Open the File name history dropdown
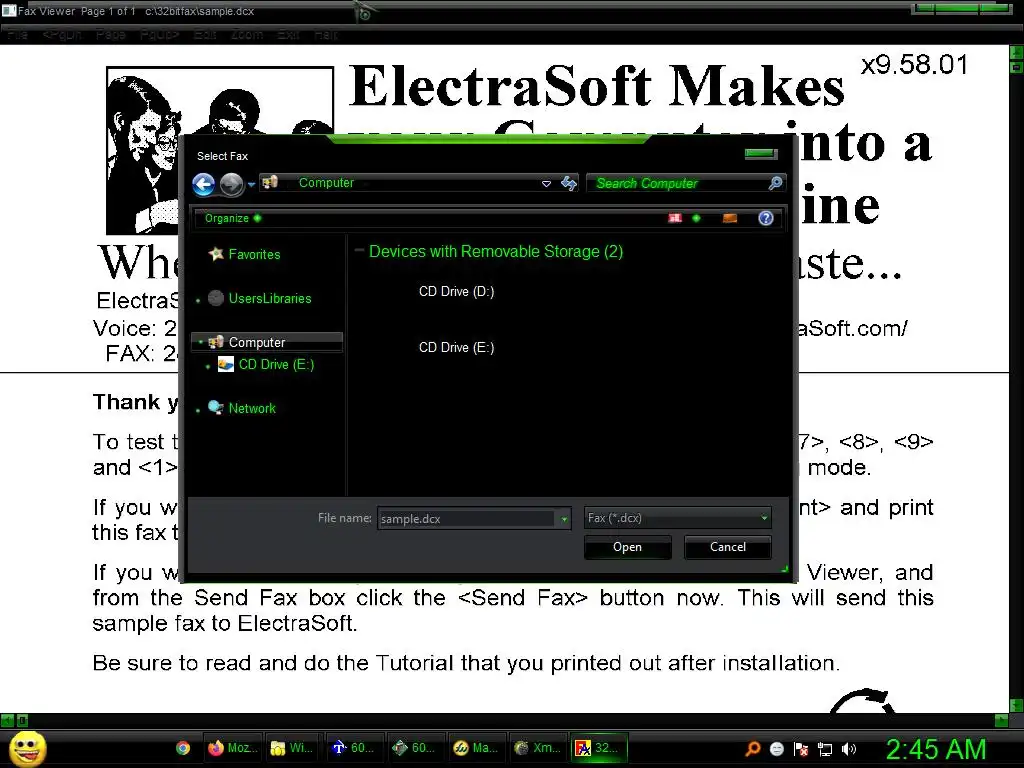Viewport: 1024px width, 768px height. (x=564, y=519)
